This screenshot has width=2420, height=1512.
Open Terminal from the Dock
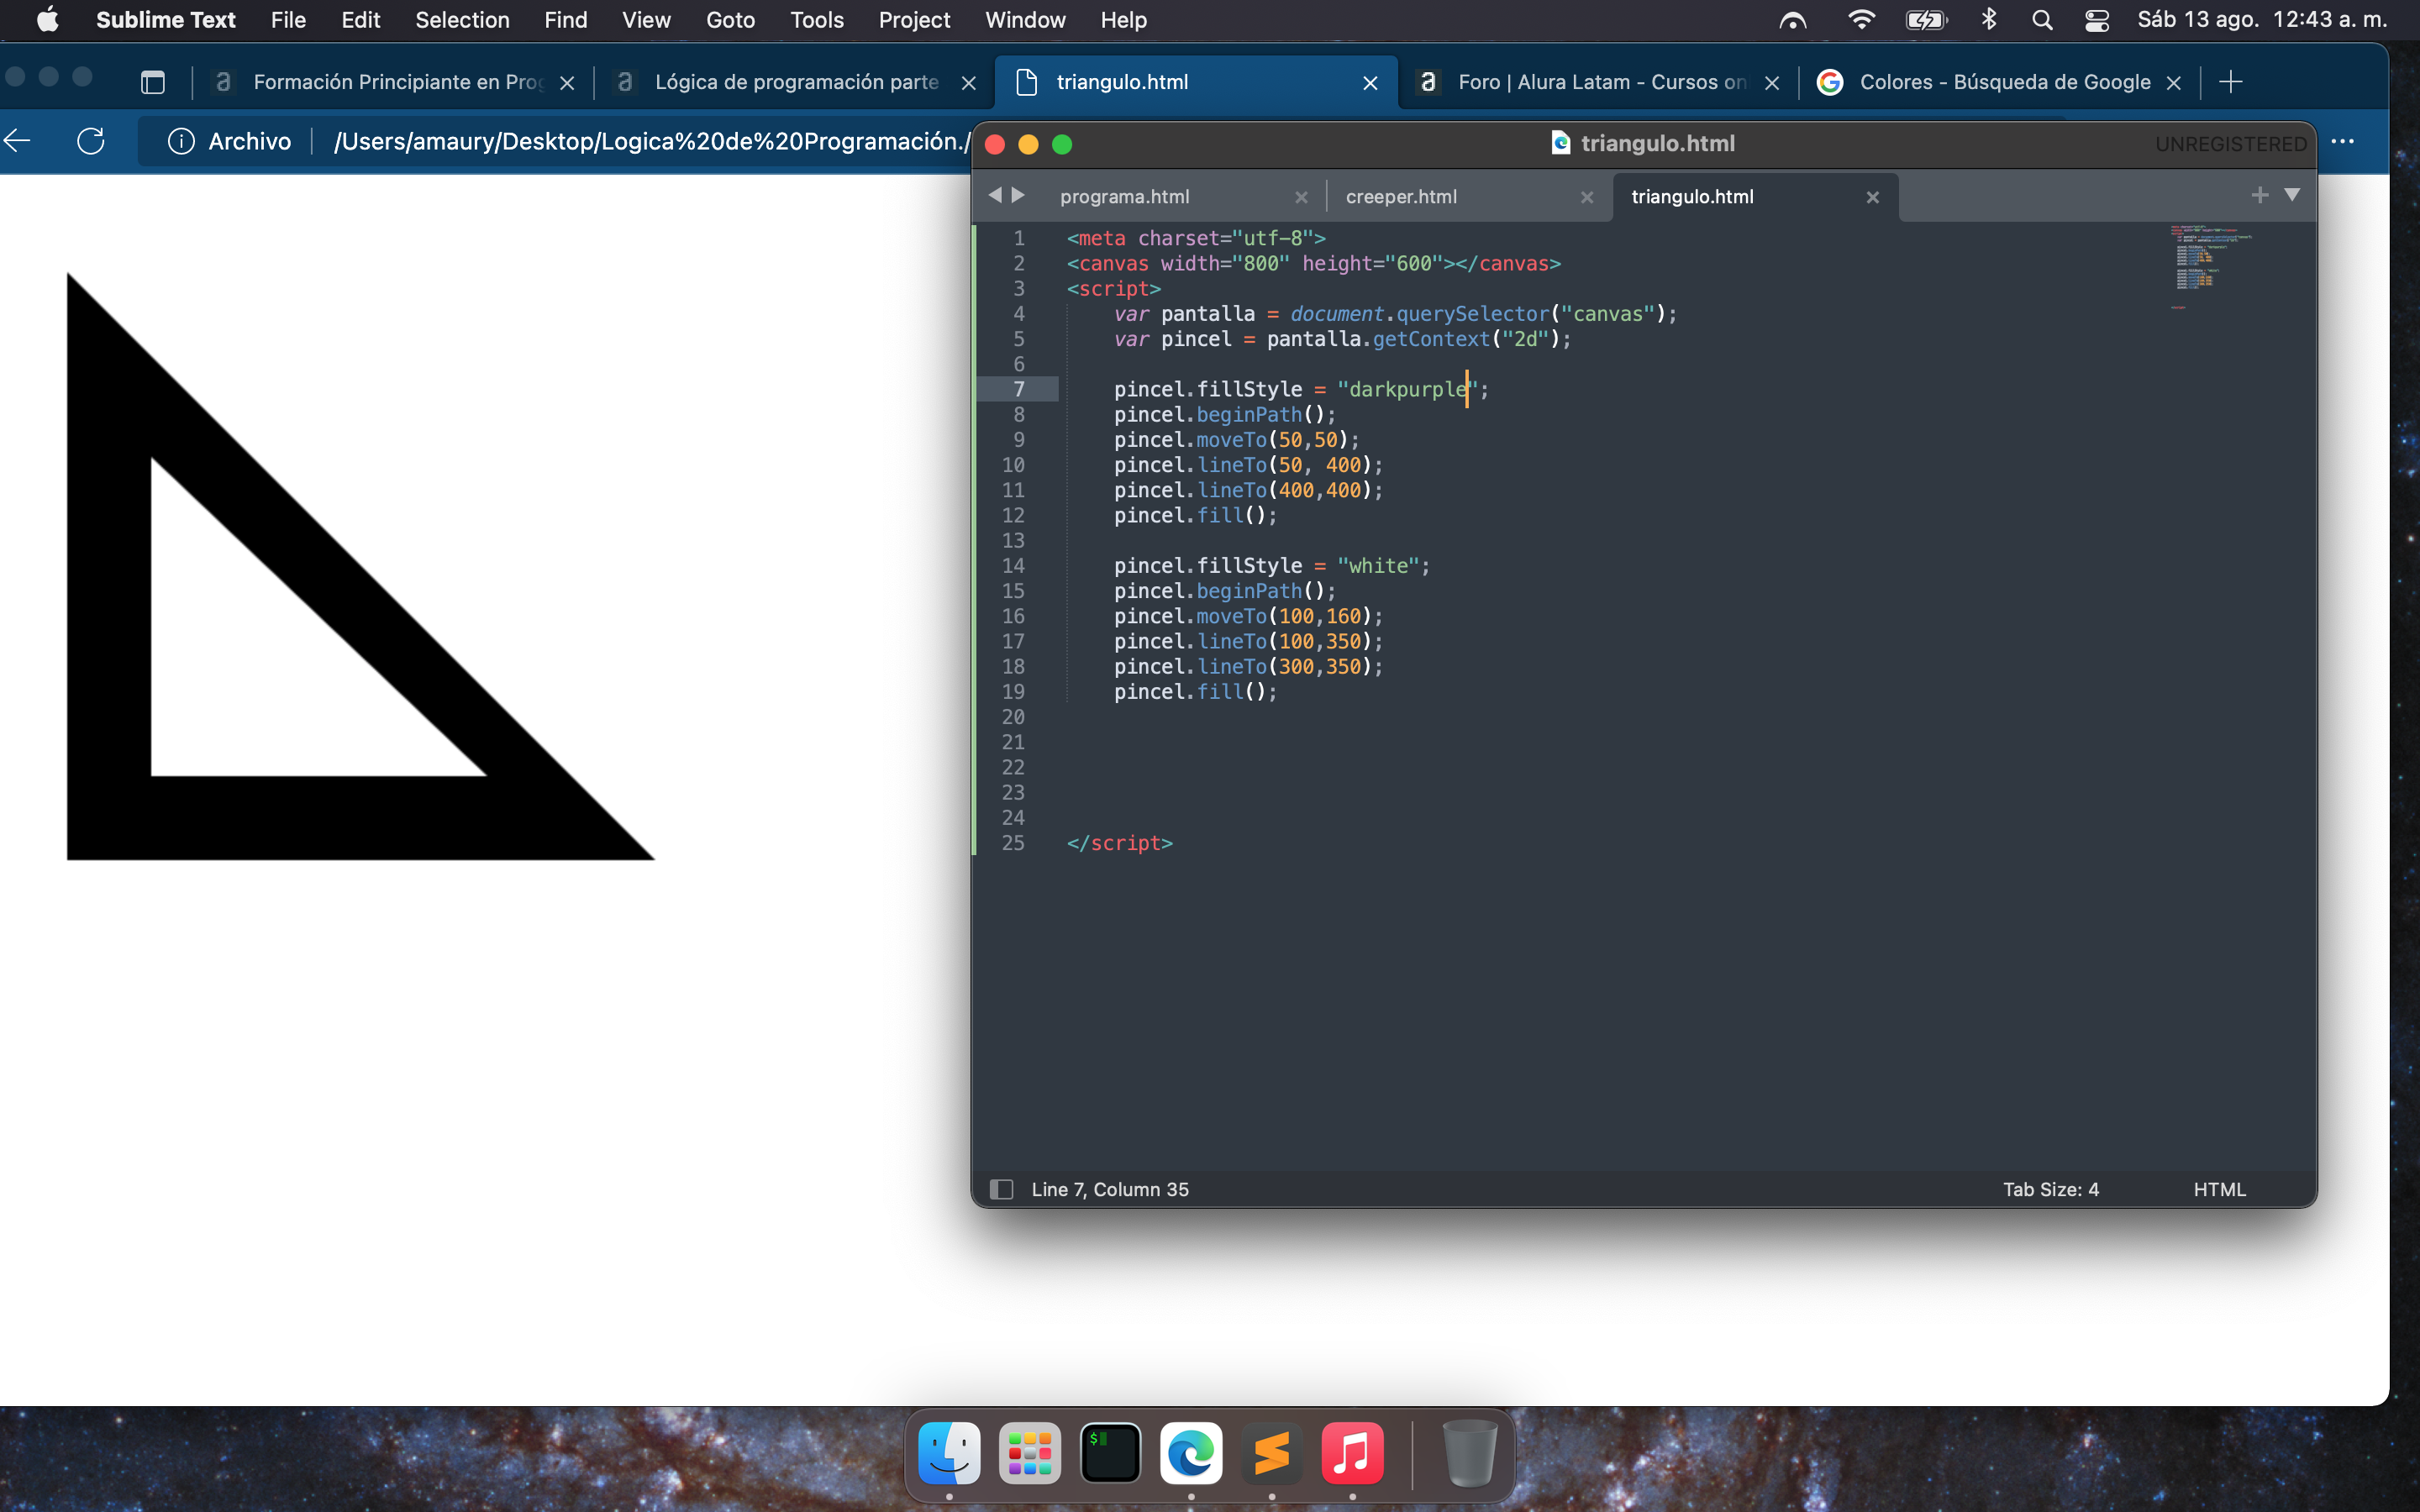point(1110,1452)
